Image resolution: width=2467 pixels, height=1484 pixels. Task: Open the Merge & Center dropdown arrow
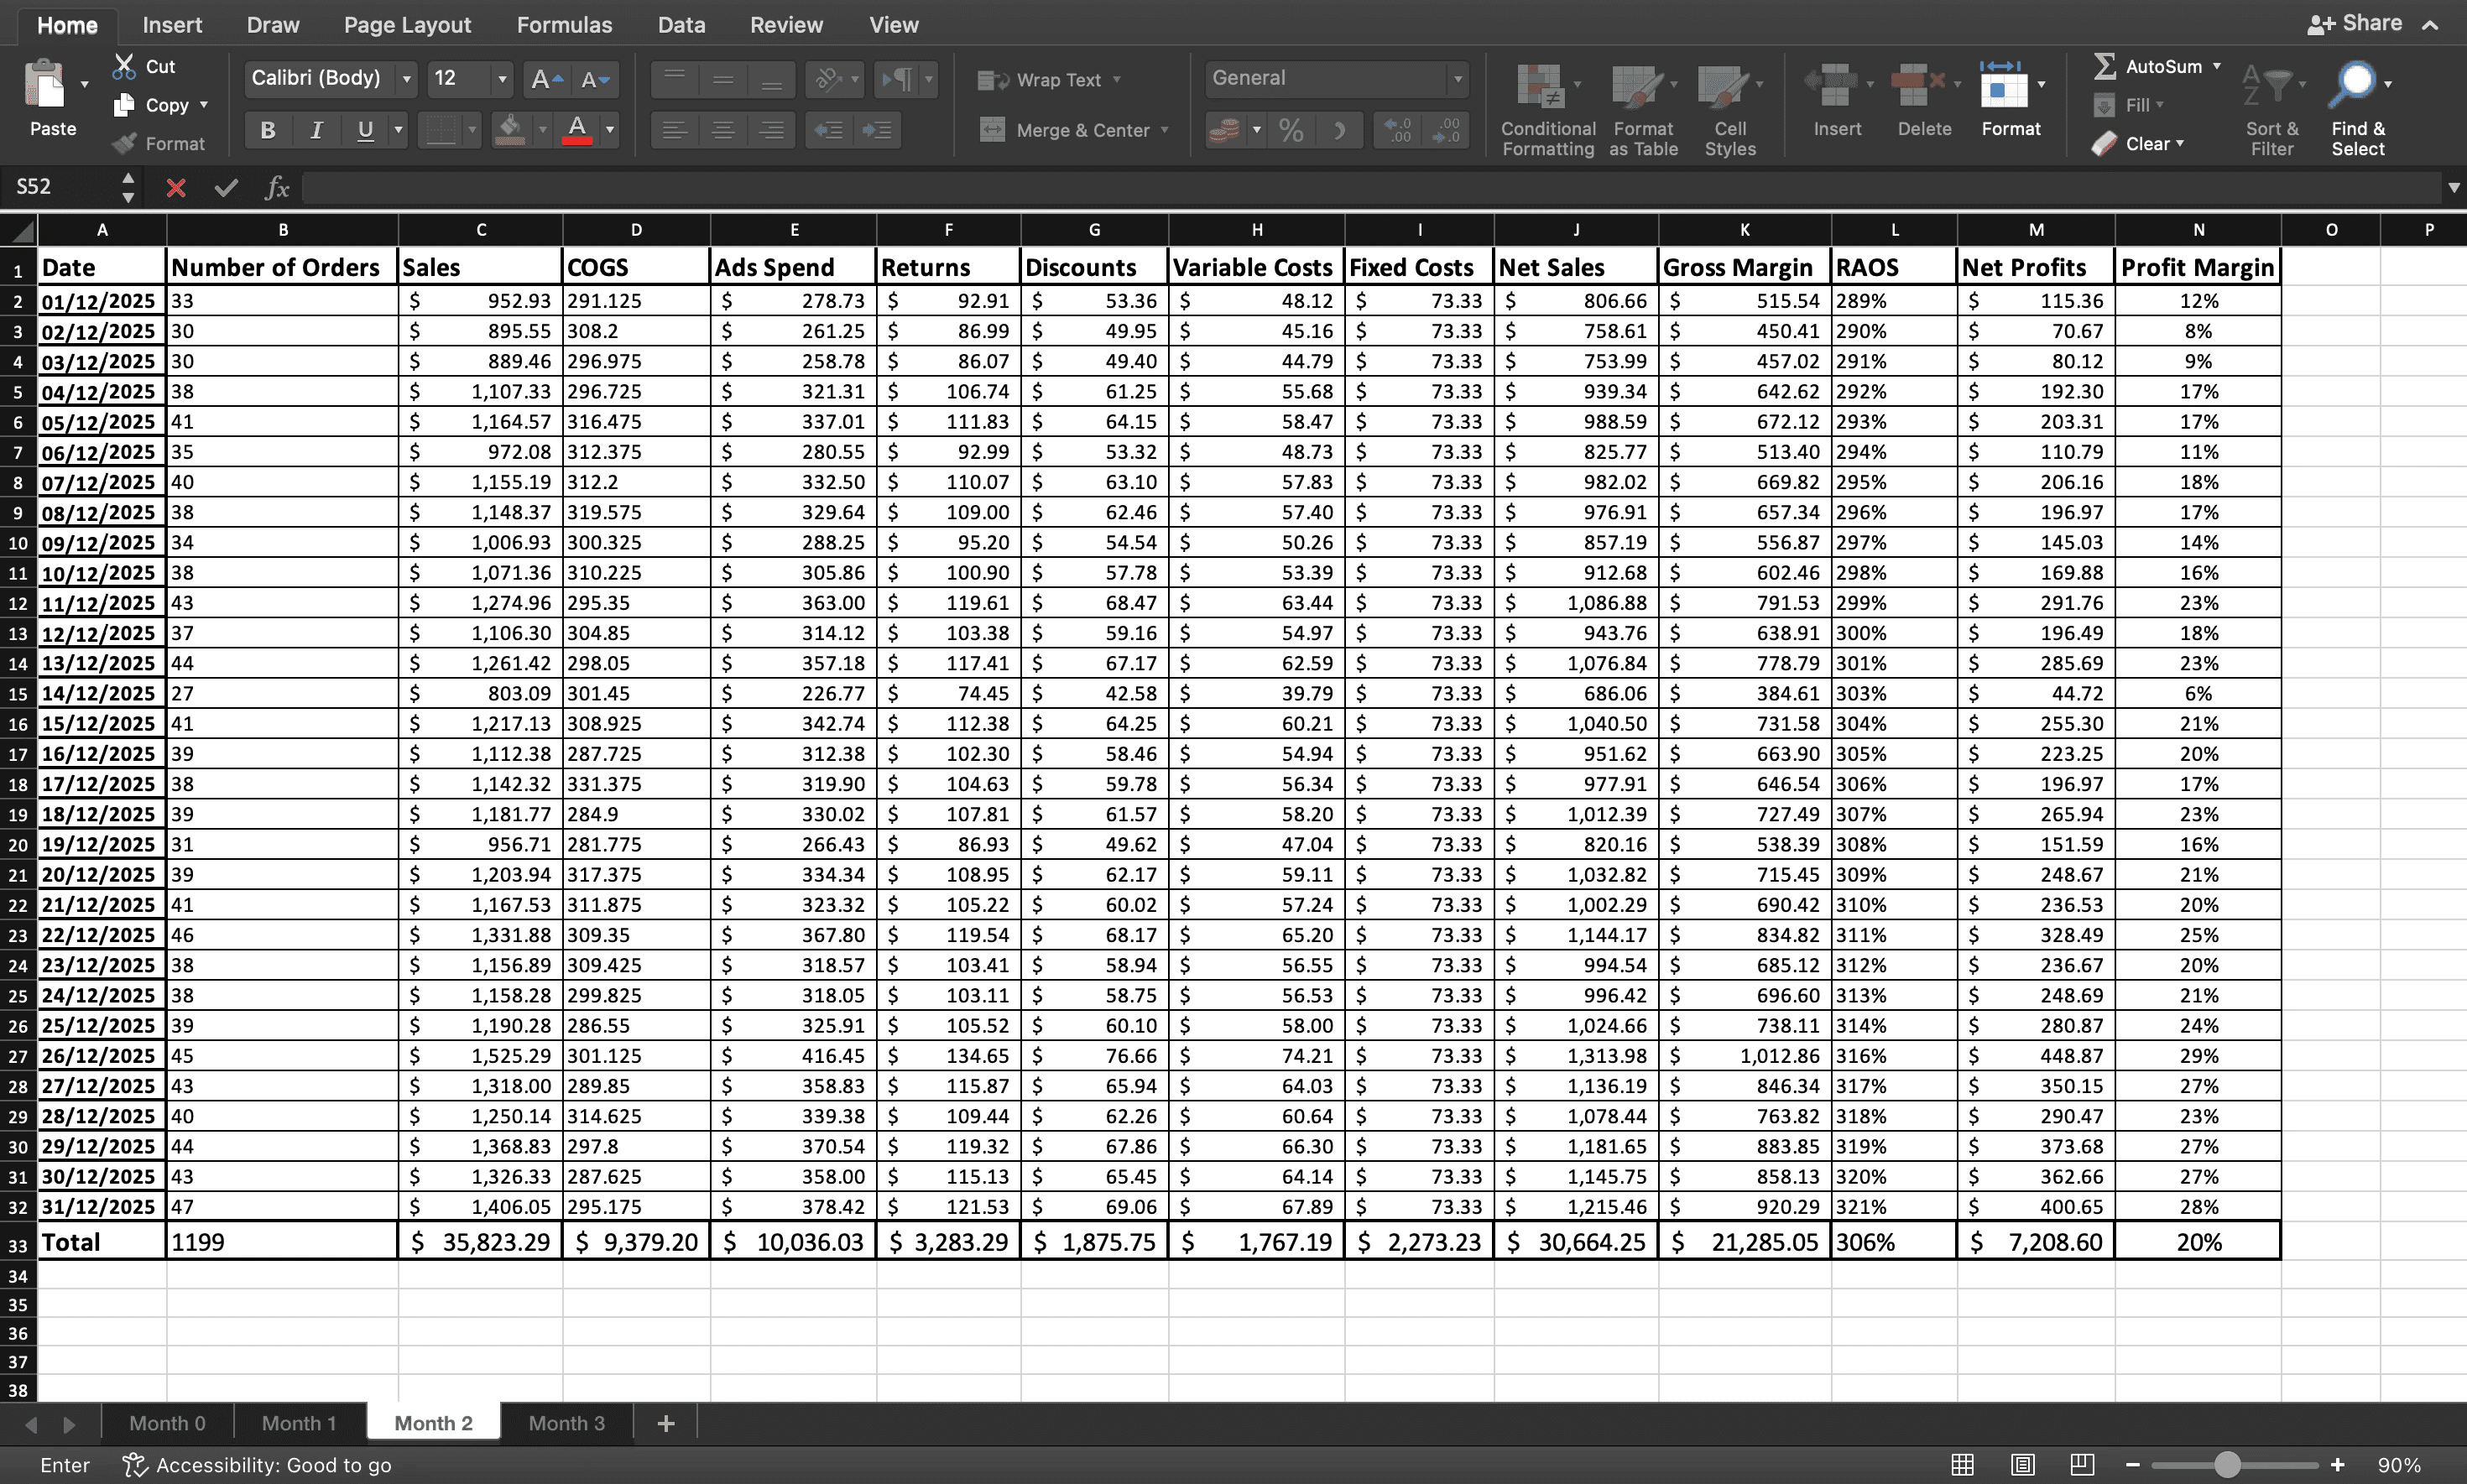pos(1165,130)
